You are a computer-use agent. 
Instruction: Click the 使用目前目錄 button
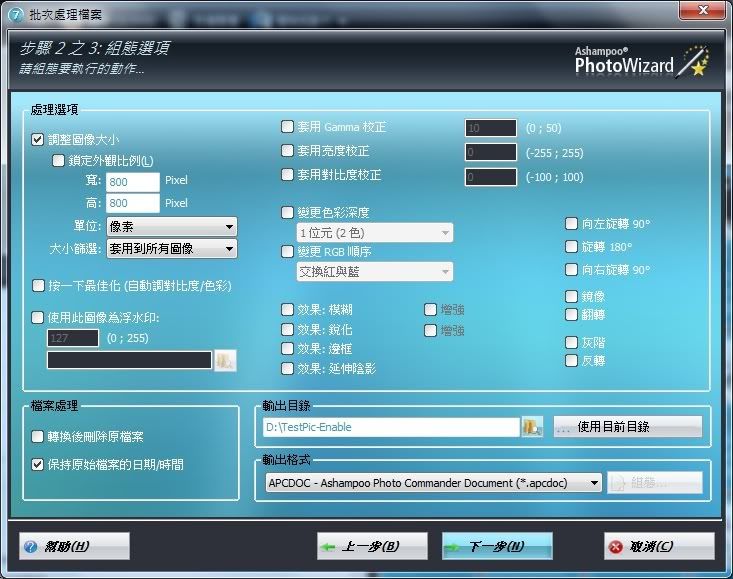pyautogui.click(x=628, y=427)
